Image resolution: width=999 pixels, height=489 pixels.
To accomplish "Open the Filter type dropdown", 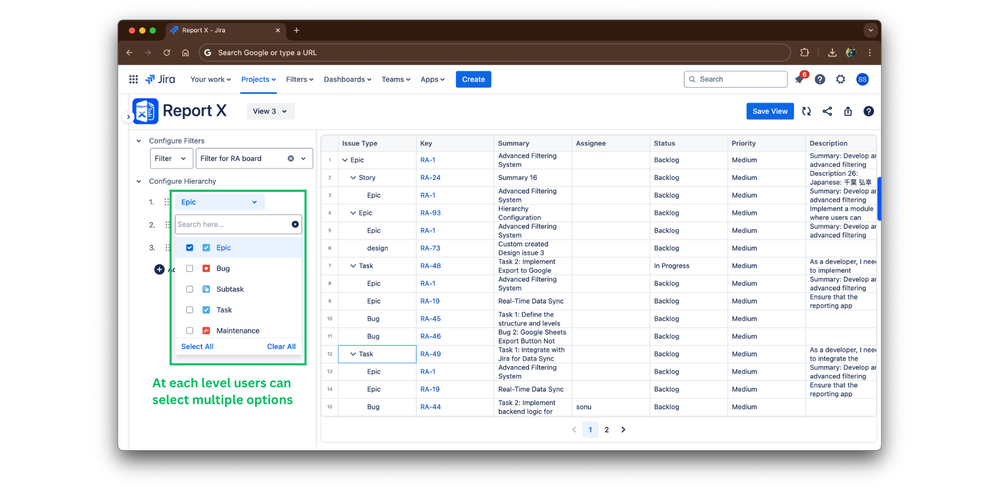I will click(x=171, y=159).
